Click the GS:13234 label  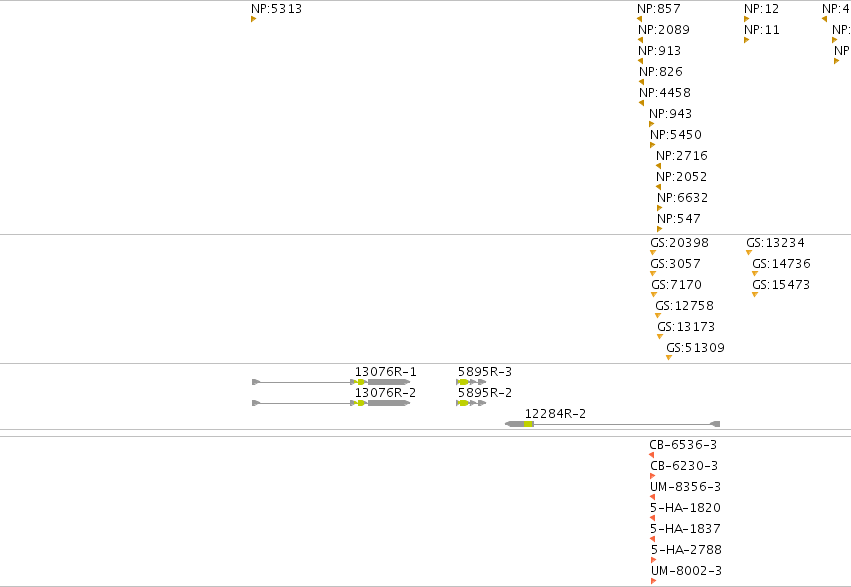click(775, 243)
